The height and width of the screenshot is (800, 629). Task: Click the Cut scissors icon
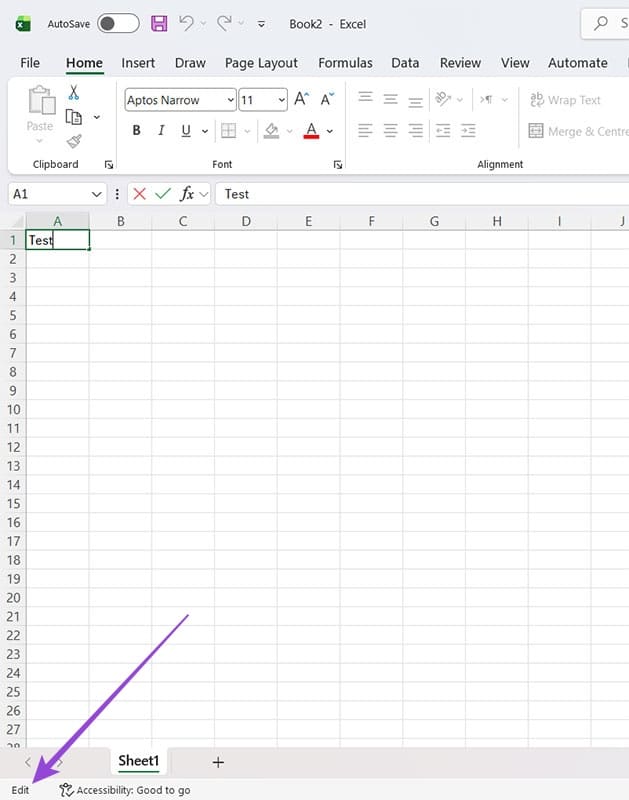(73, 93)
